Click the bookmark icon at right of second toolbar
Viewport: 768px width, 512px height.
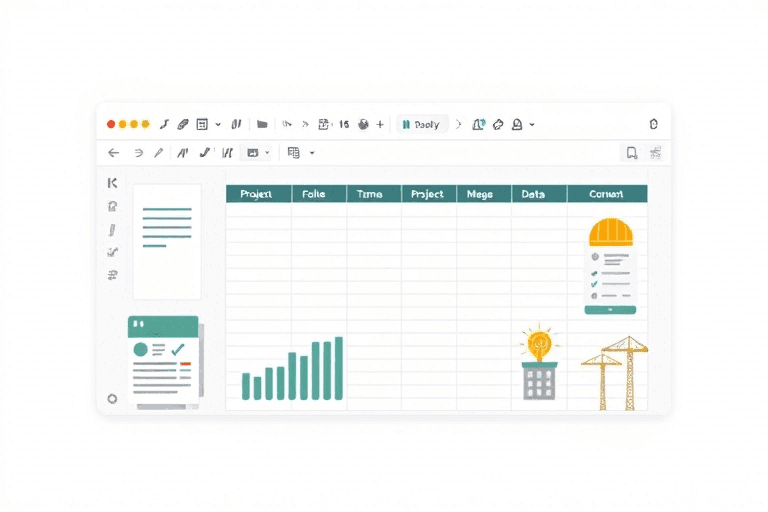pos(631,153)
